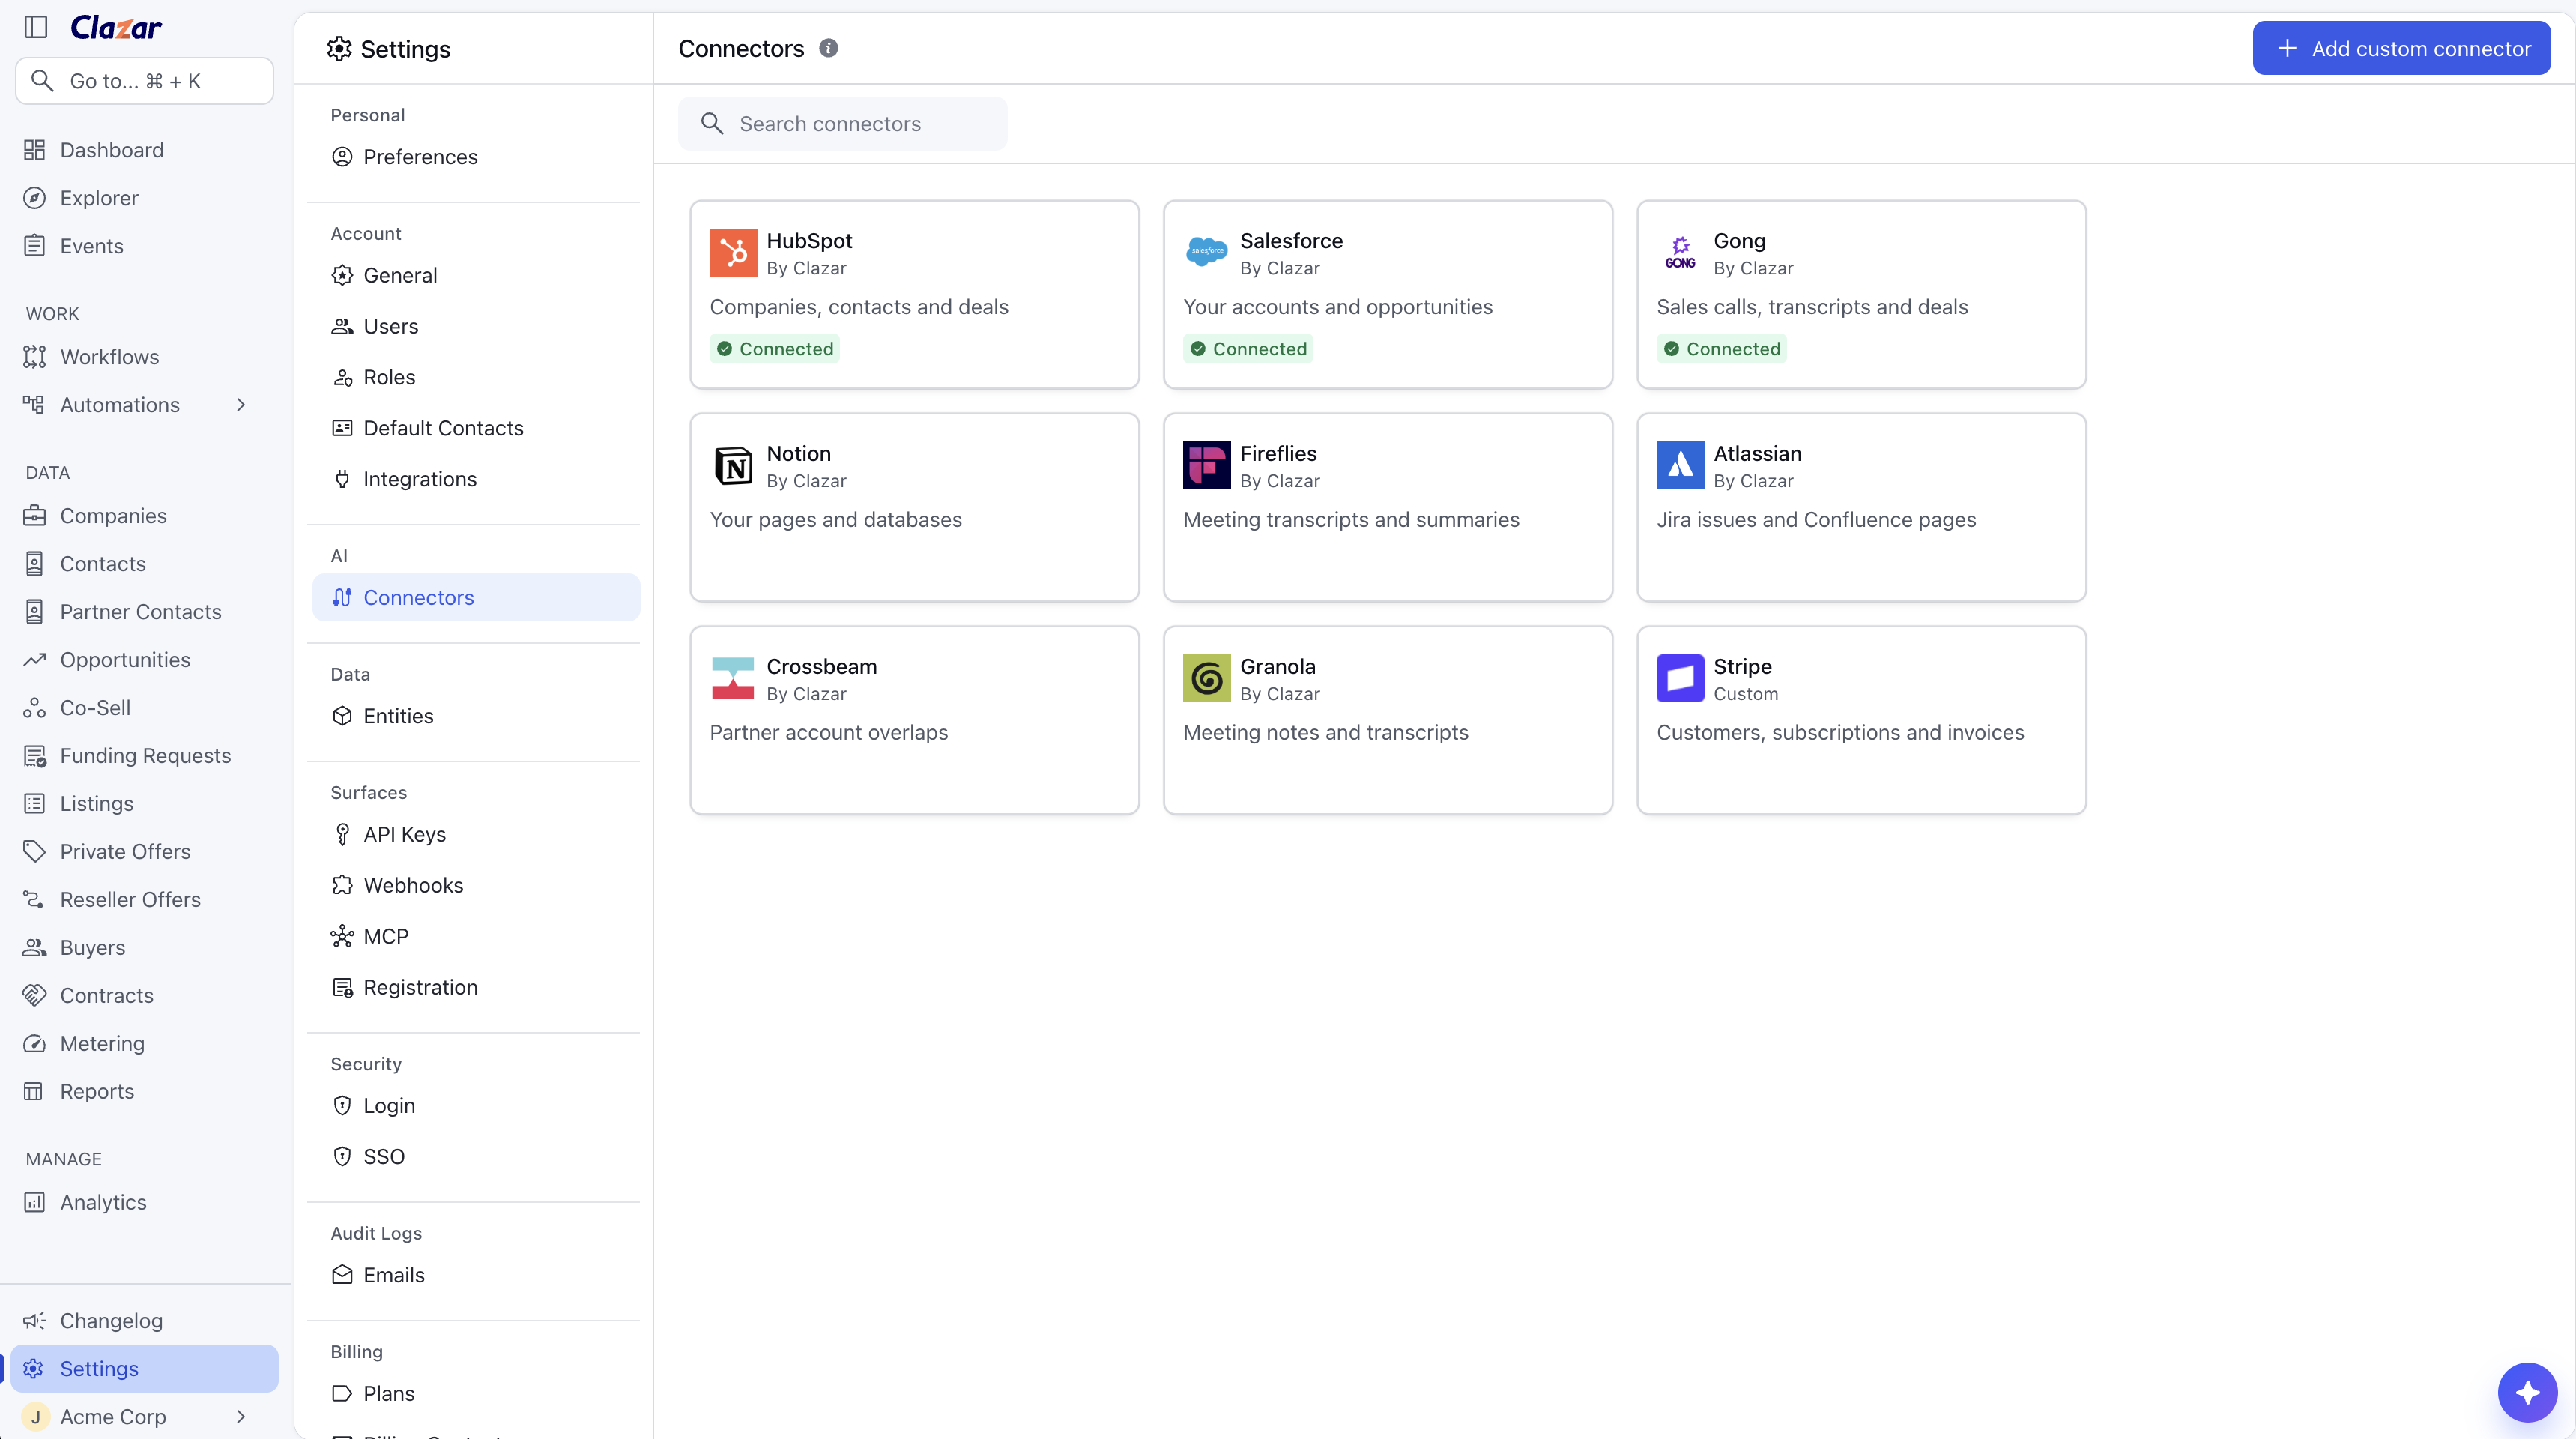
Task: Click the Connectors info icon
Action: (x=828, y=48)
